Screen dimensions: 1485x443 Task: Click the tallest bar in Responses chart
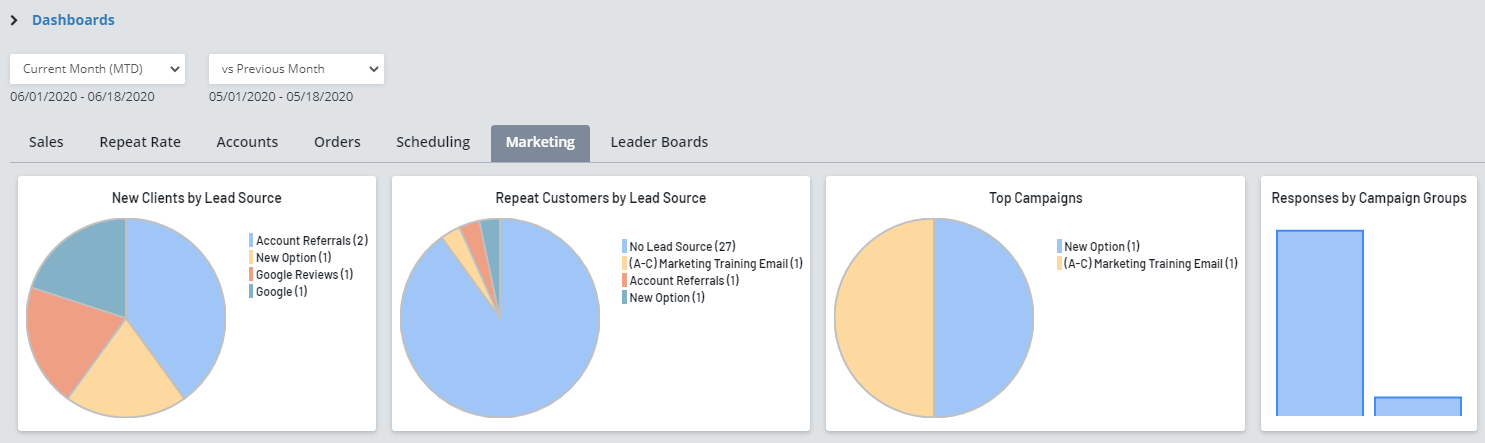(x=1319, y=322)
